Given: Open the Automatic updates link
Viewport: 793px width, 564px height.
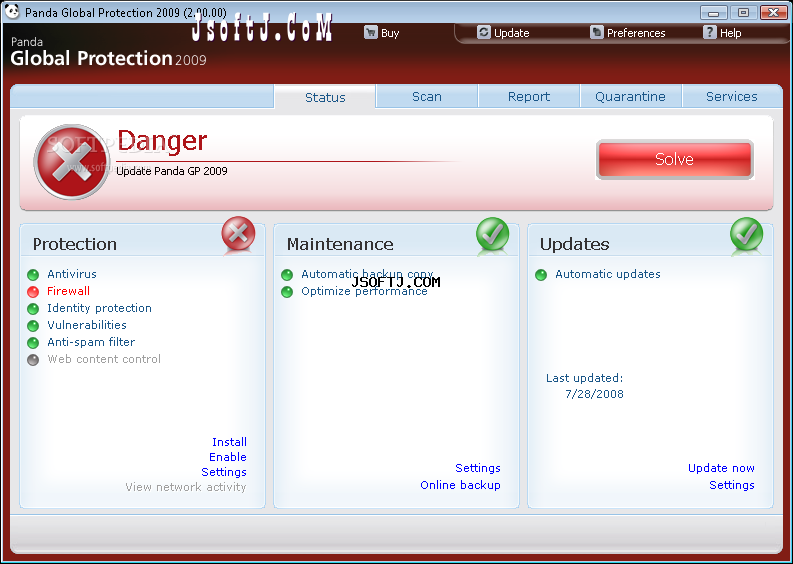Looking at the screenshot, I should click(608, 274).
